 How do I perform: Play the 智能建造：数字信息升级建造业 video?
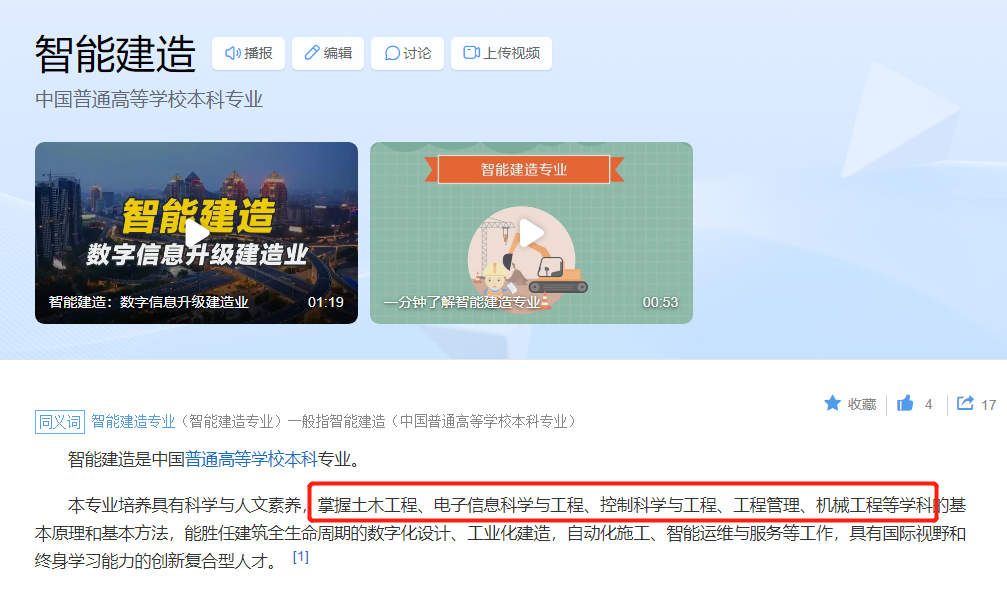point(197,233)
